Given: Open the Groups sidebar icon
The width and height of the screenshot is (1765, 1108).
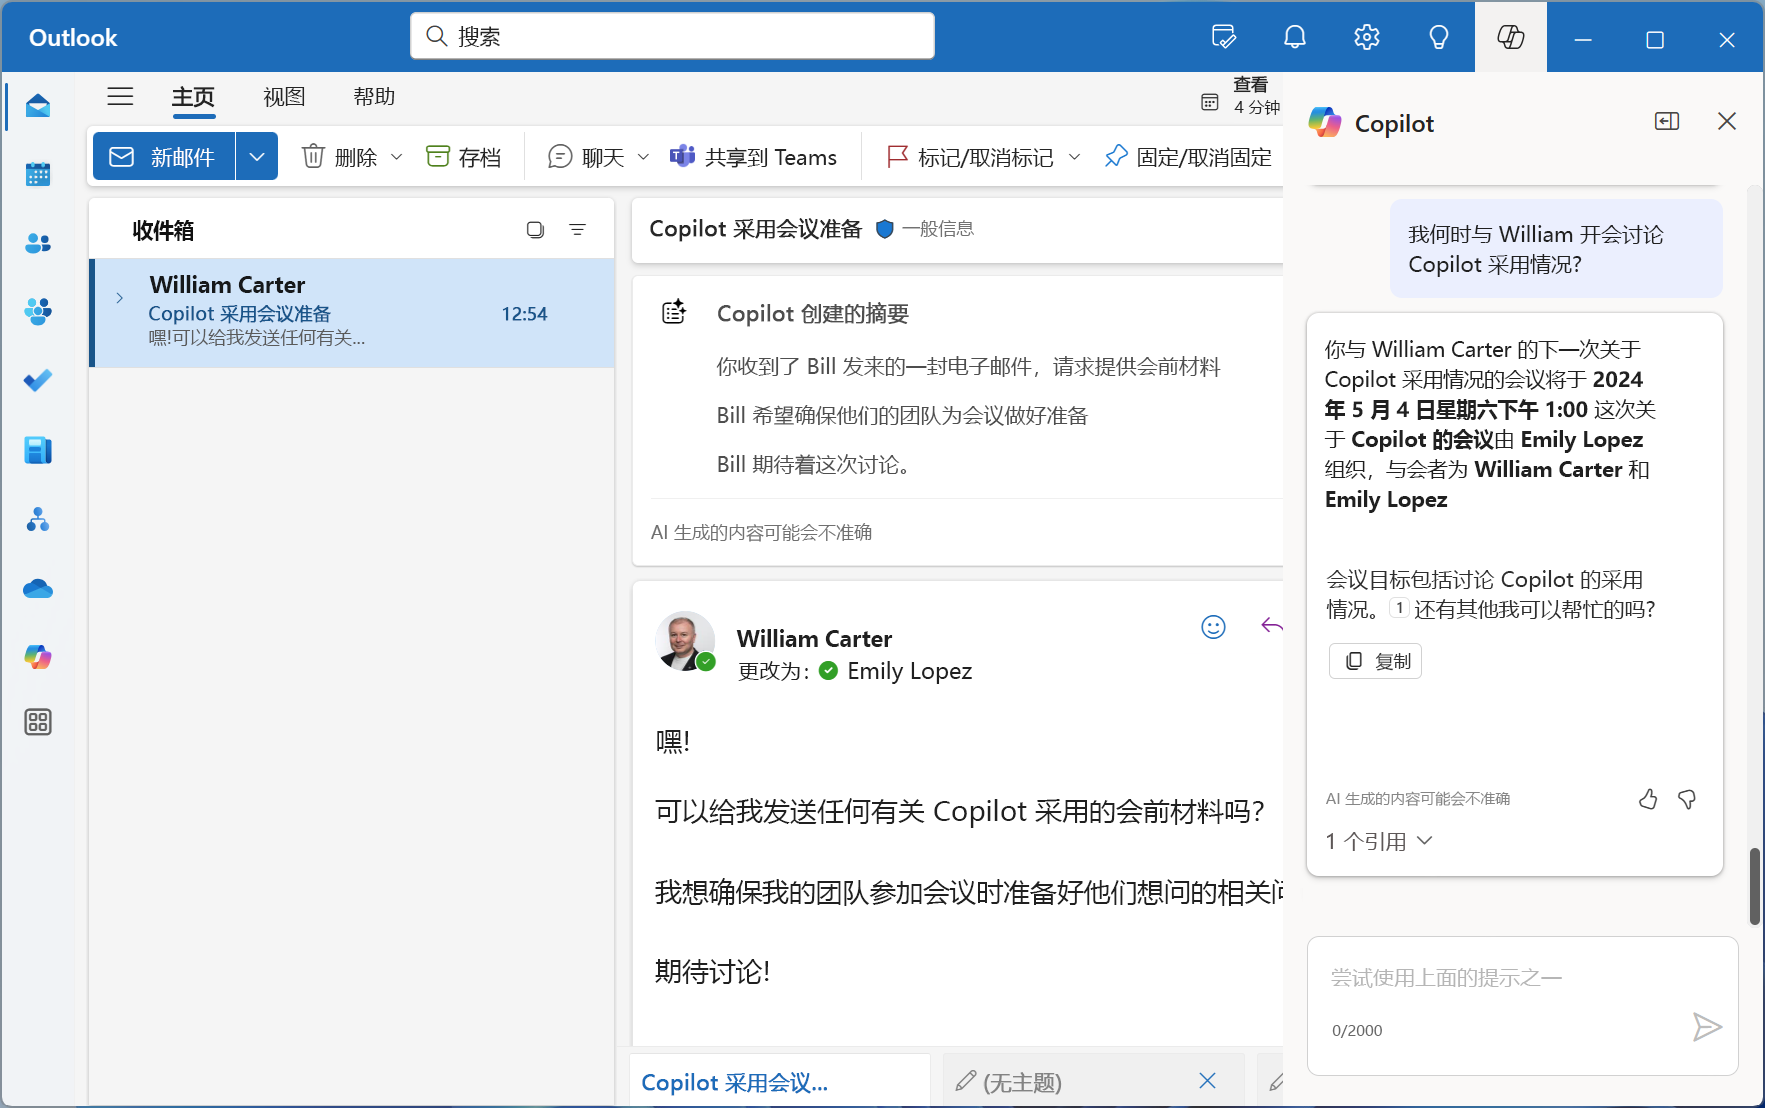Looking at the screenshot, I should click(x=38, y=312).
